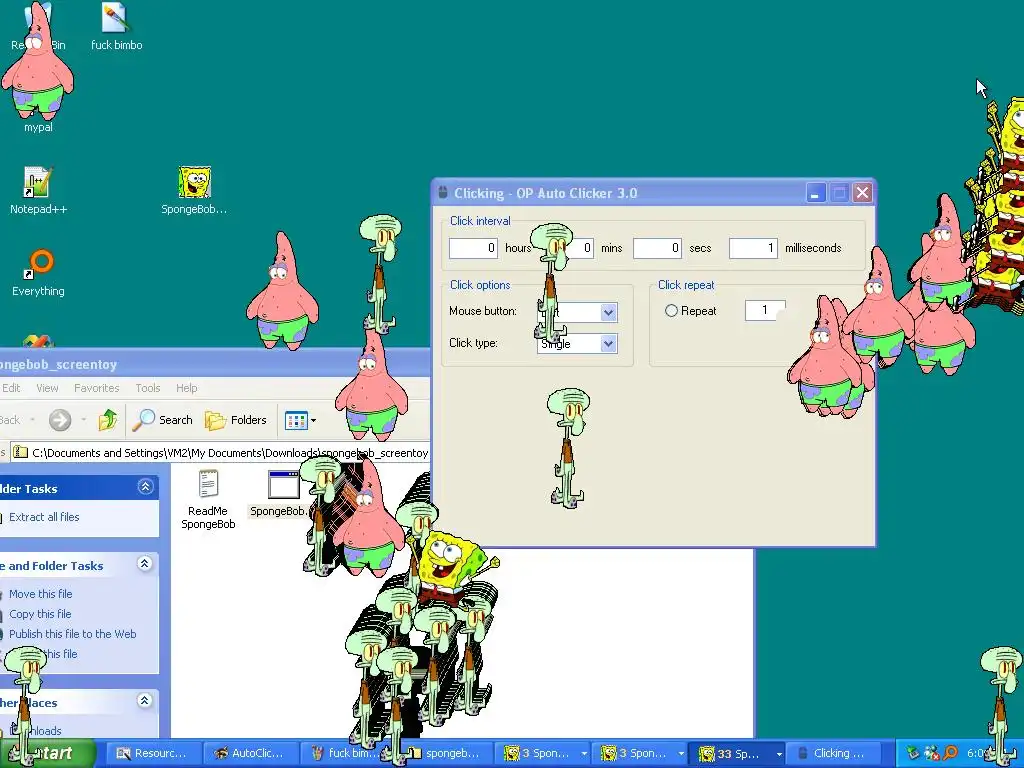Open the SpongeBob desktop icon
The height and width of the screenshot is (768, 1024).
(x=194, y=190)
